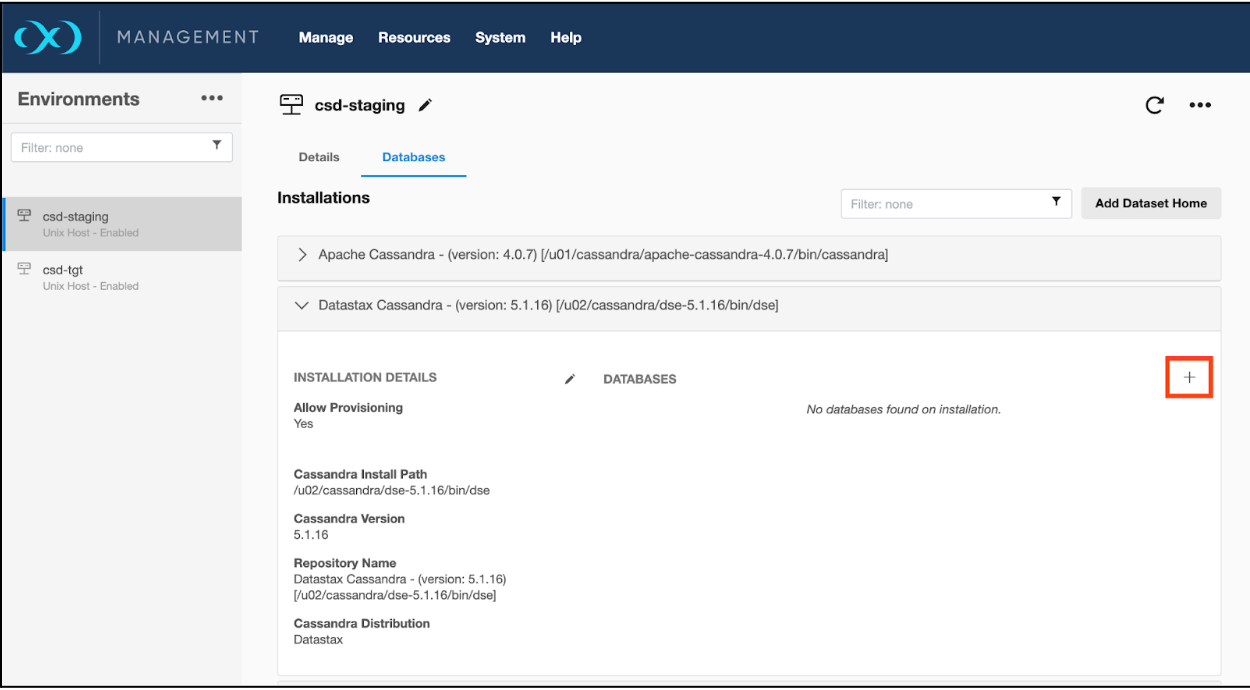Open the Manage menu
Viewport: 1250px width, 690px height.
325,37
